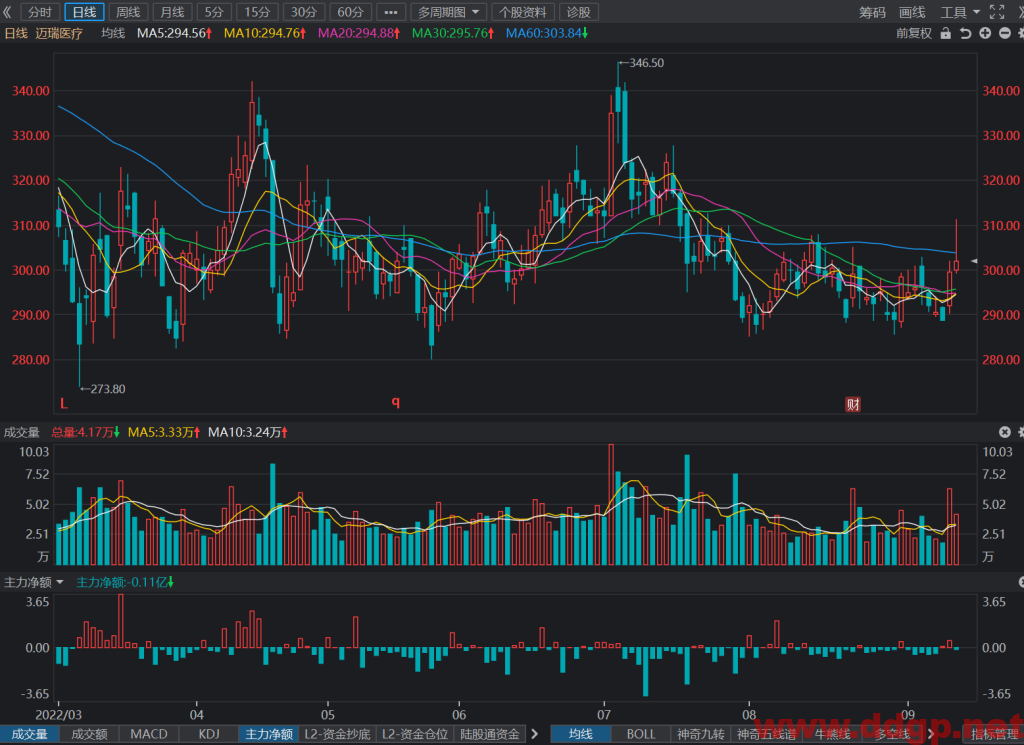Image resolution: width=1024 pixels, height=745 pixels.
Task: Switch to 30分 period
Action: pyautogui.click(x=304, y=12)
